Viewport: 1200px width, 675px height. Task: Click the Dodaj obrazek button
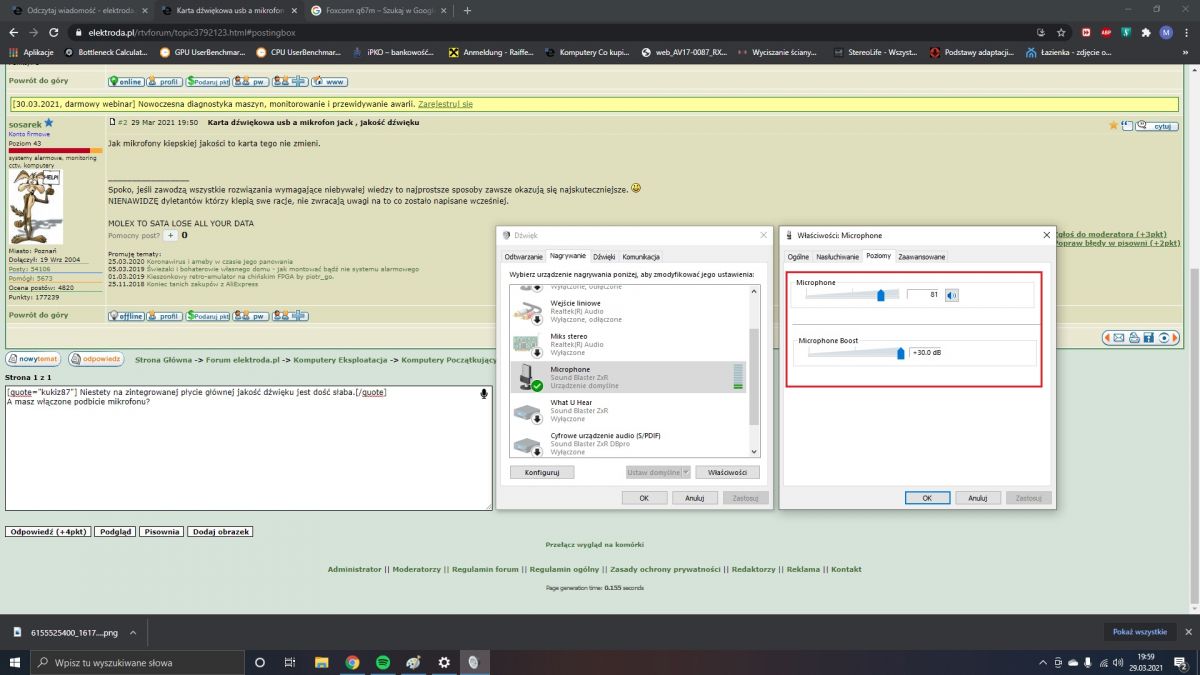tap(219, 532)
